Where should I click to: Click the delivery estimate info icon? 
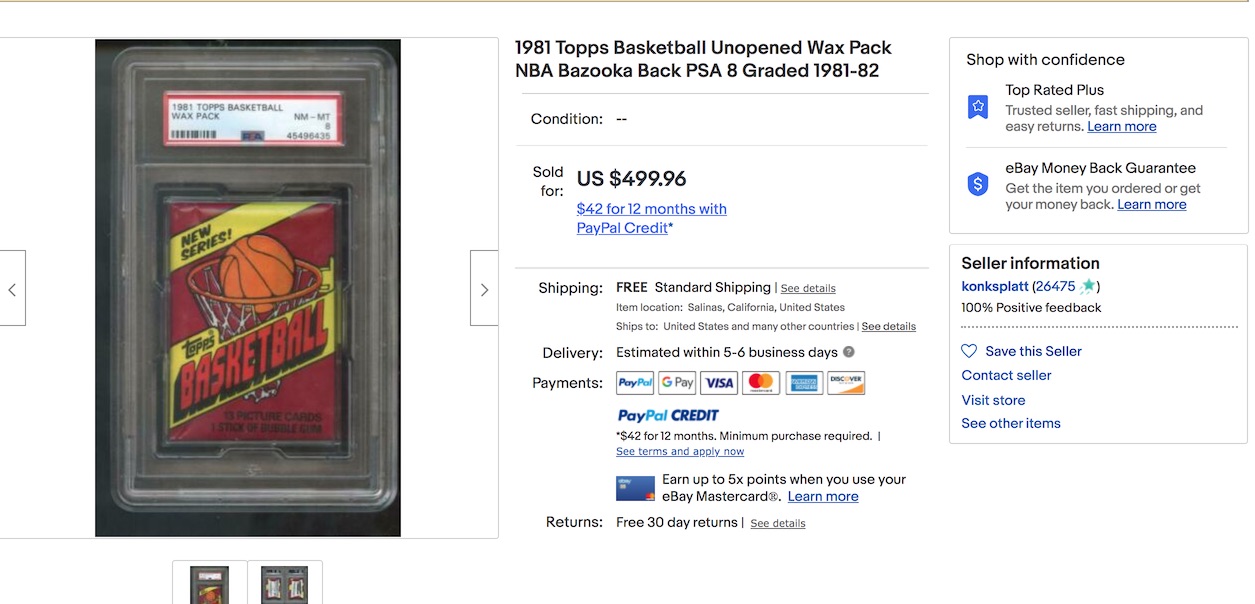coord(849,352)
